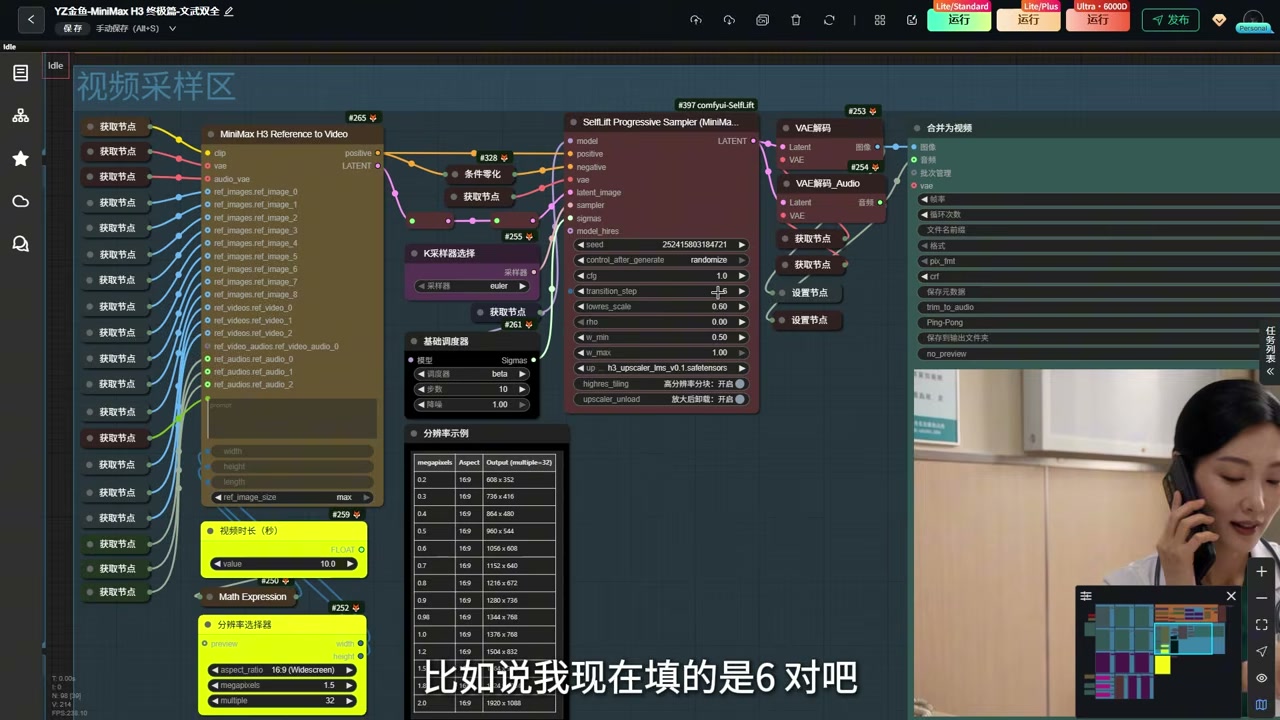Viewport: 1280px width, 720px height.
Task: Toggle the trim_to_audio option
Action: [1096, 307]
